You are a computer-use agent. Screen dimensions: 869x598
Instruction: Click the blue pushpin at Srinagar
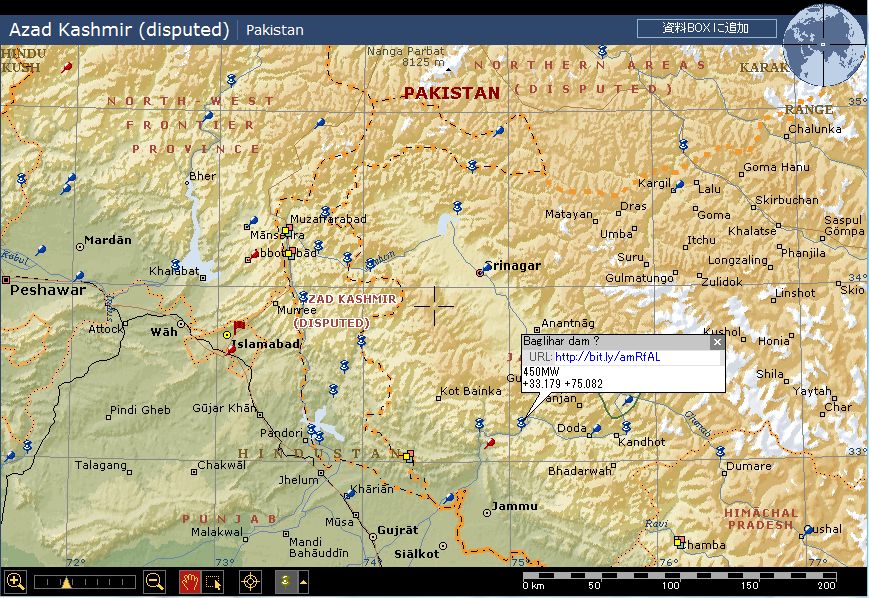[486, 268]
